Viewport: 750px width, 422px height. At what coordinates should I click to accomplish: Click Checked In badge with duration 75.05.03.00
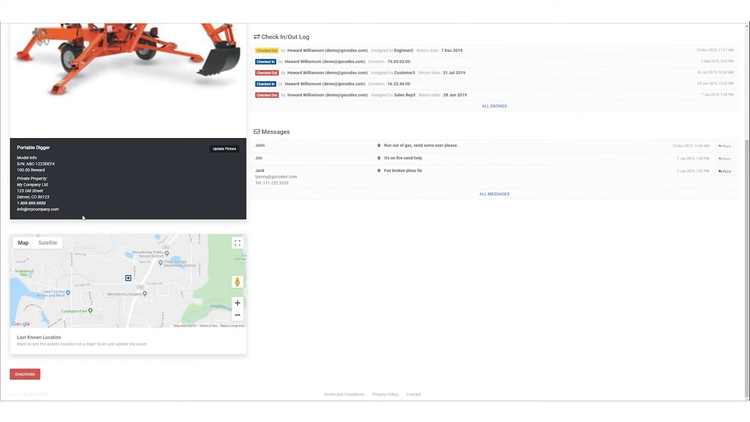pyautogui.click(x=265, y=62)
